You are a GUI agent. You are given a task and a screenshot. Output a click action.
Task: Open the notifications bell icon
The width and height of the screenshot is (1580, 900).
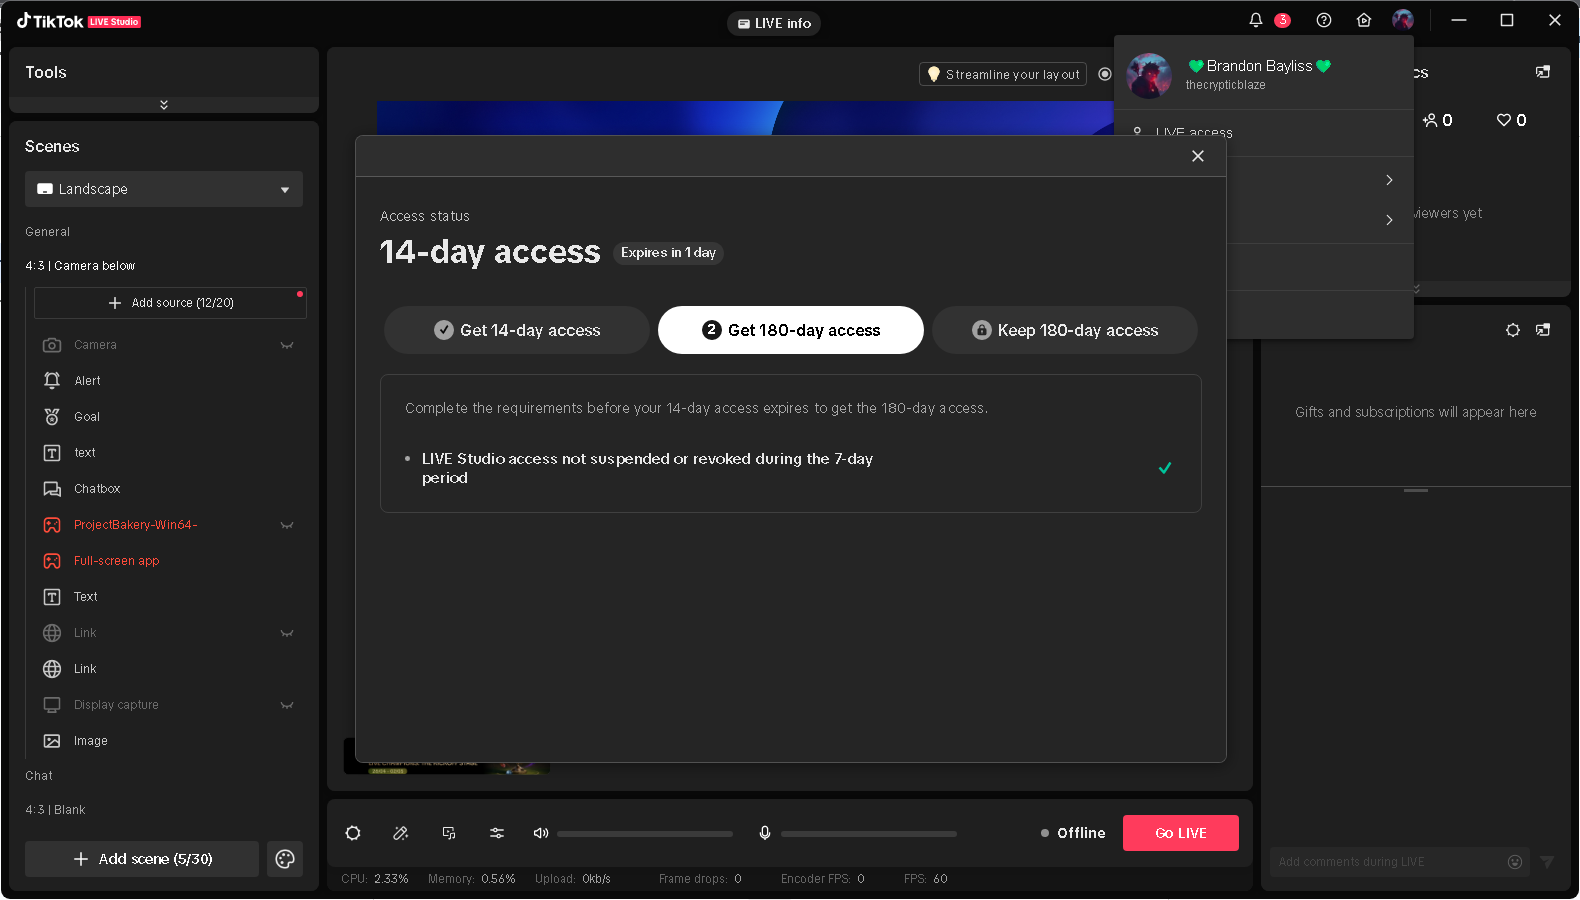1256,20
